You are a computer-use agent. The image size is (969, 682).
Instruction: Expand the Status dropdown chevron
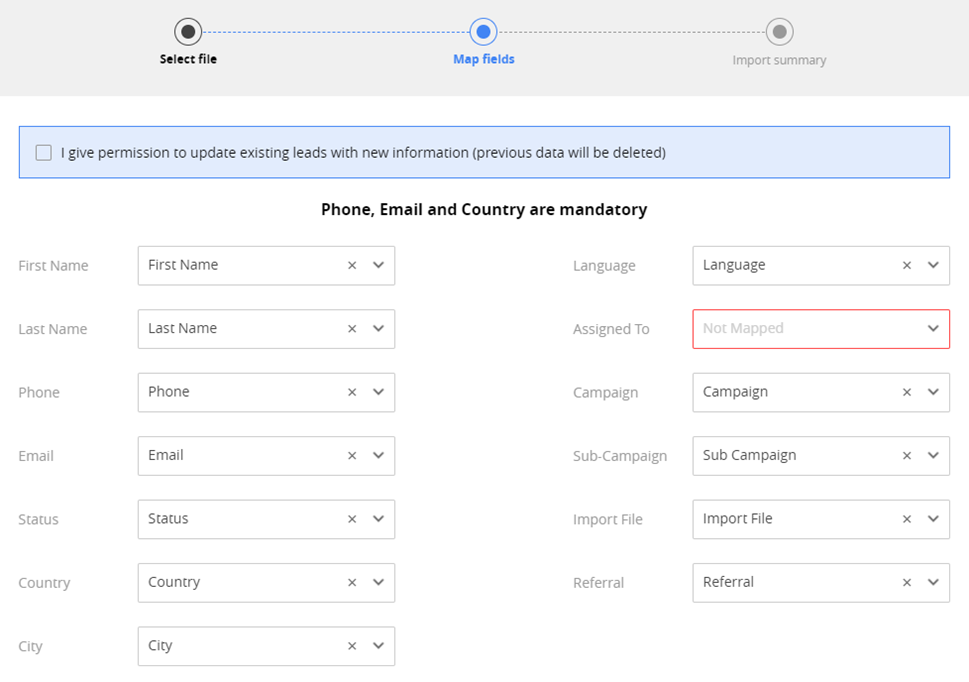(x=378, y=520)
